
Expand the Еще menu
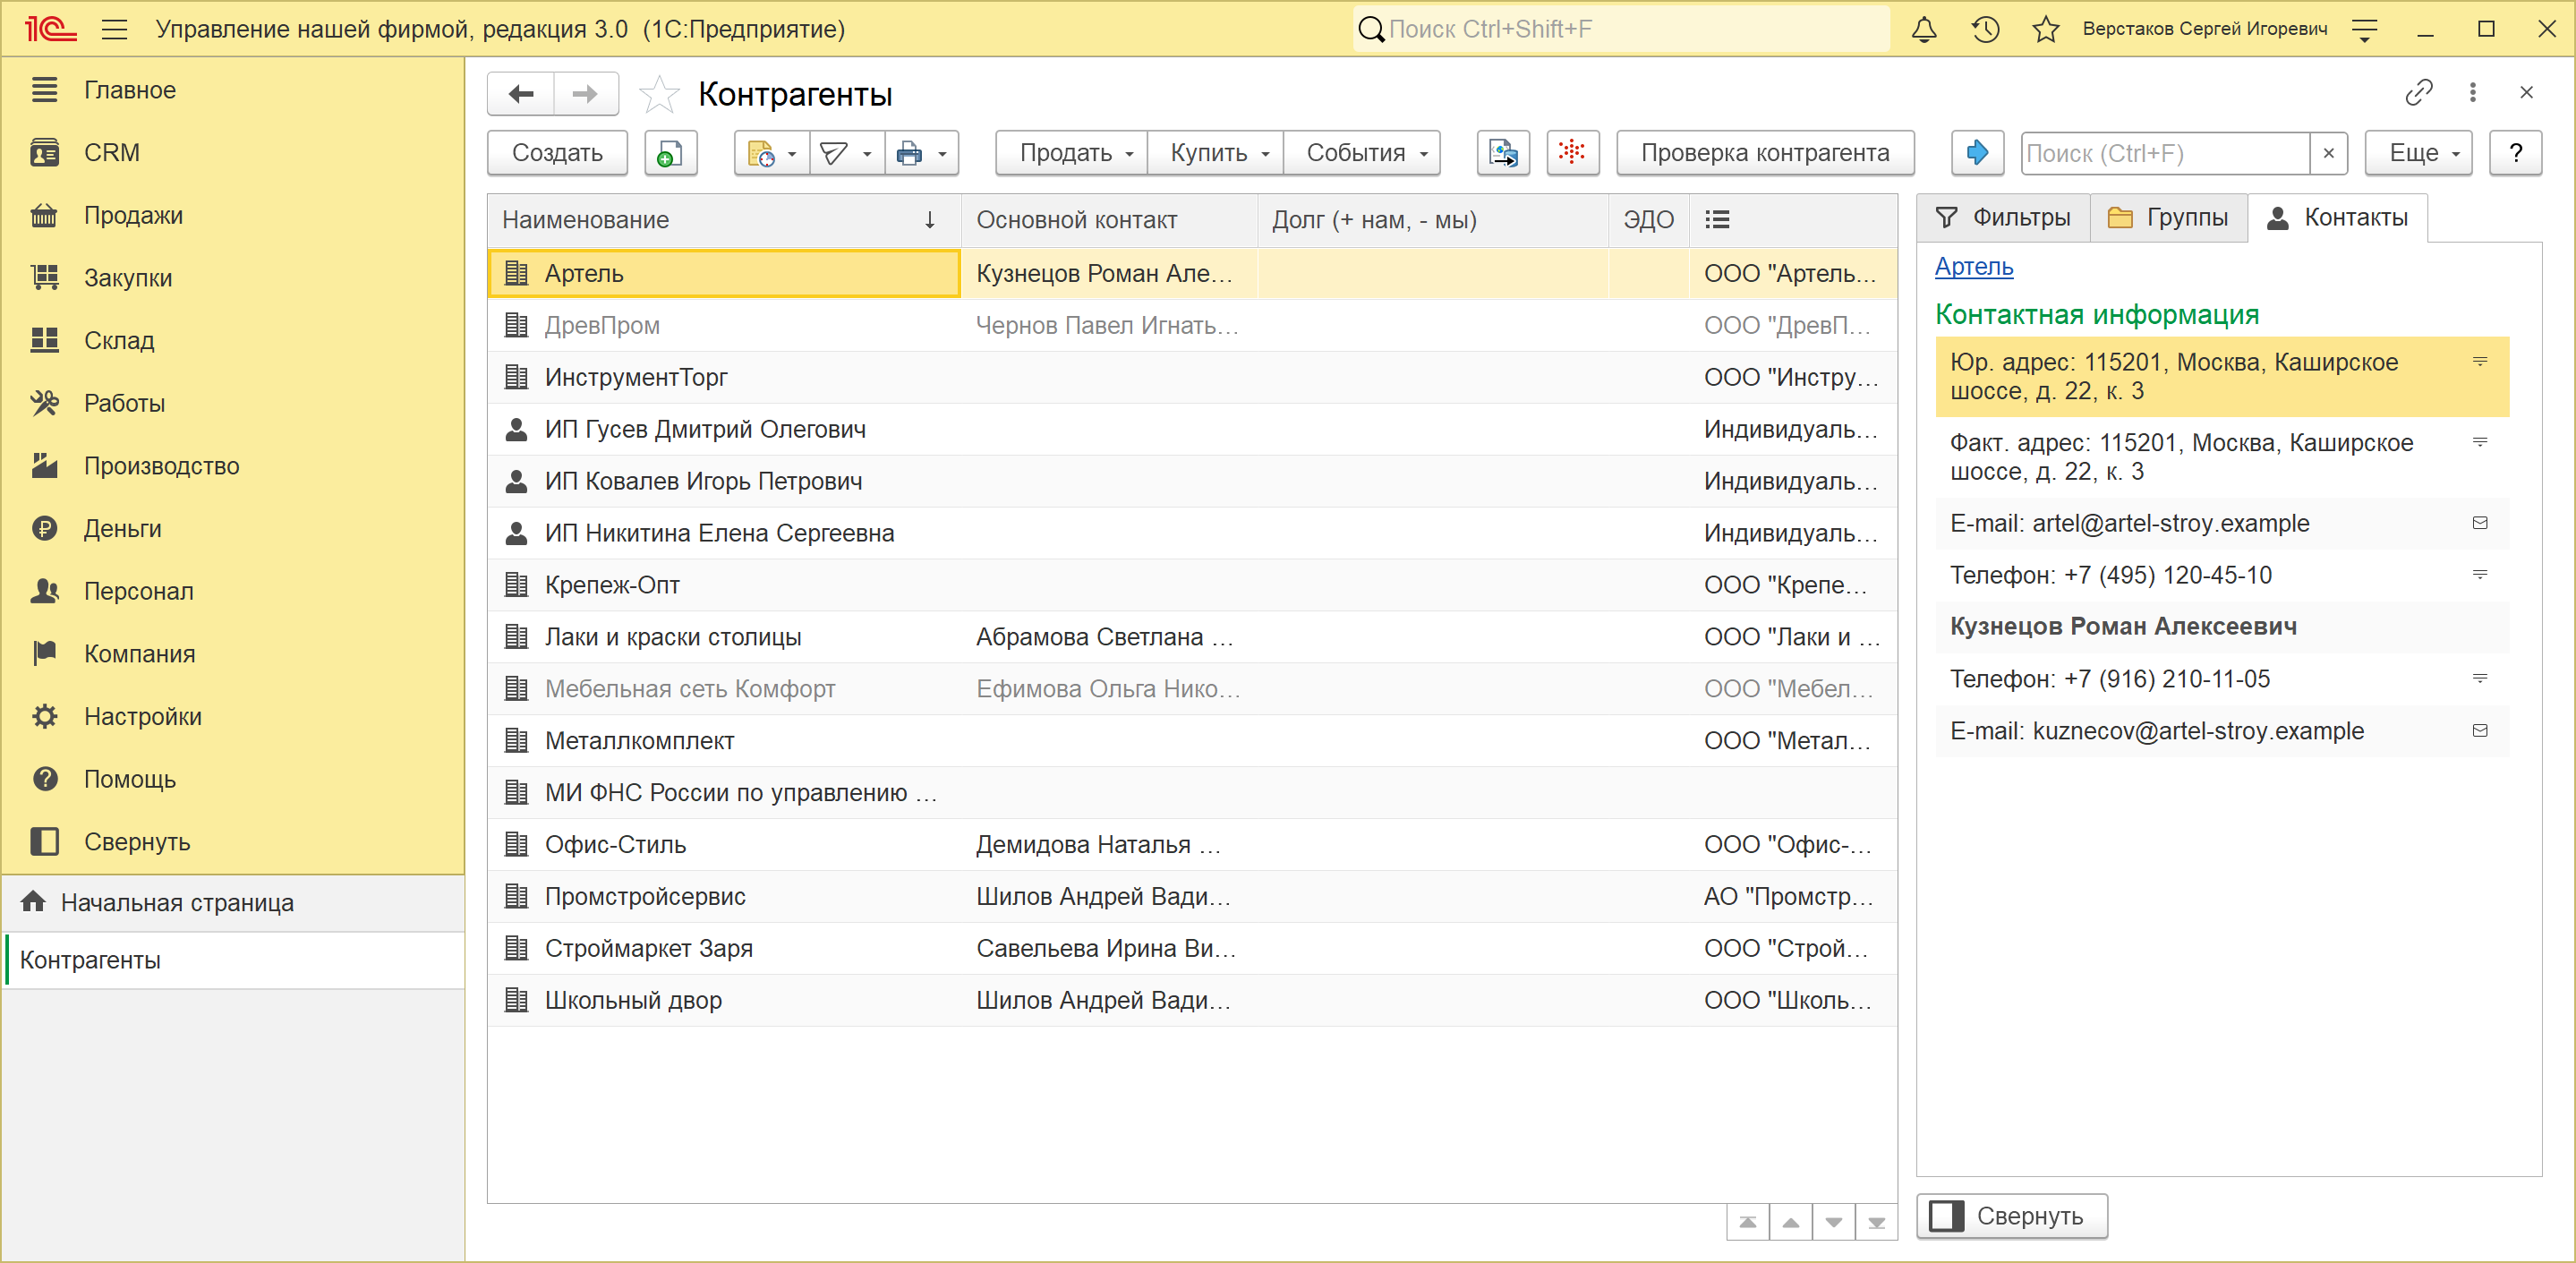click(2418, 153)
